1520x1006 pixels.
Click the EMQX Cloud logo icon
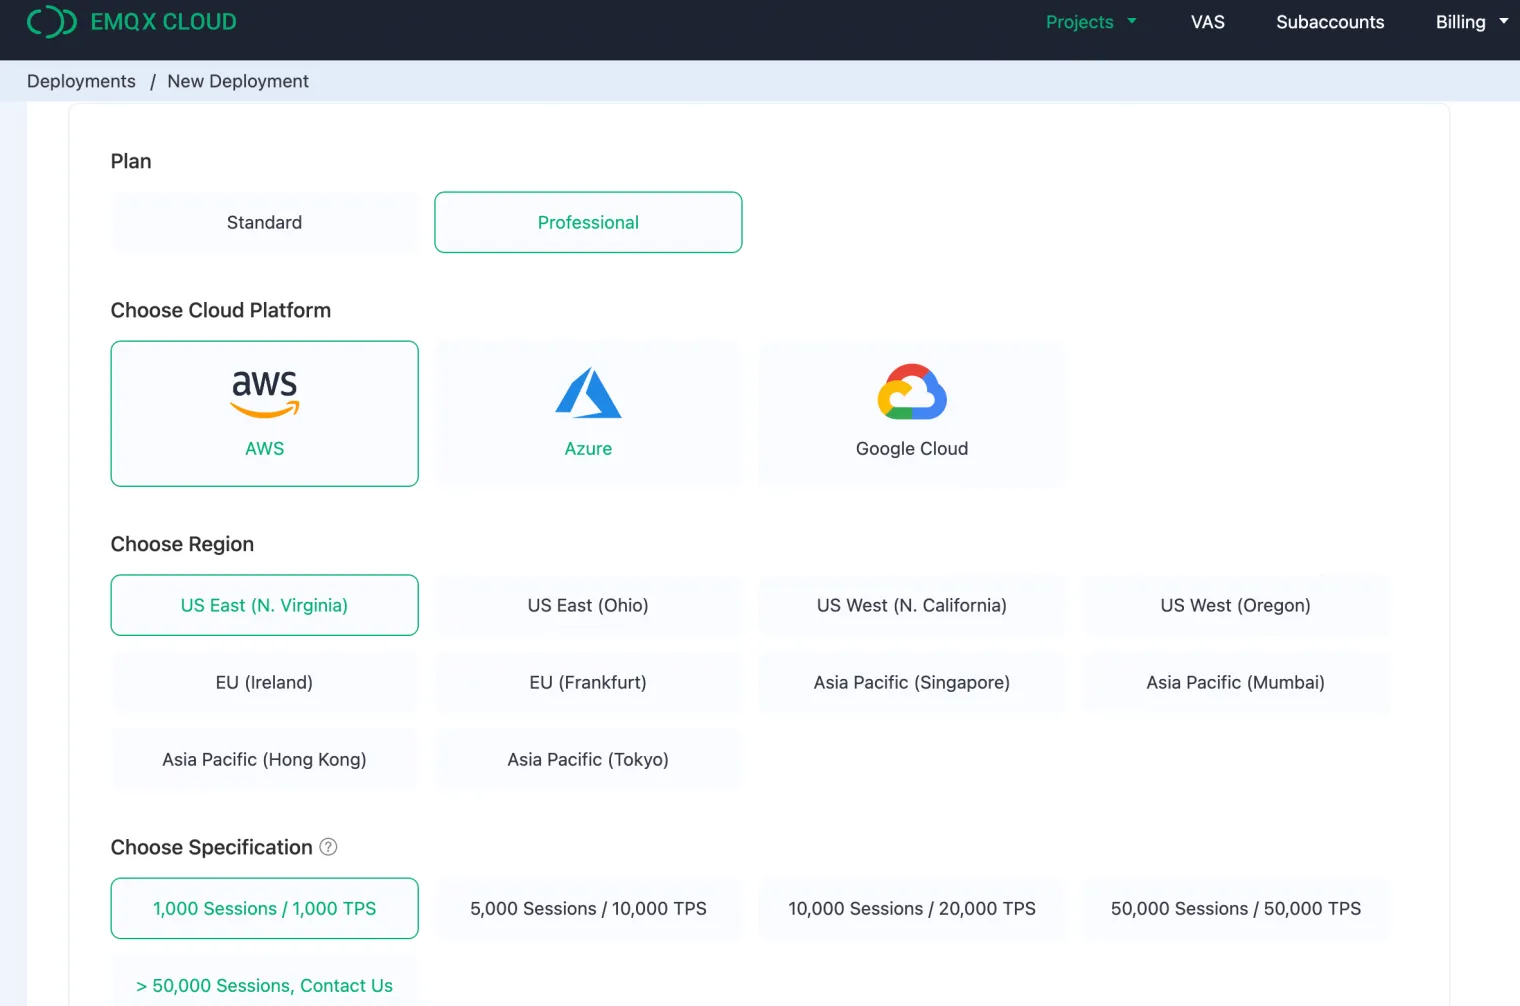(51, 22)
